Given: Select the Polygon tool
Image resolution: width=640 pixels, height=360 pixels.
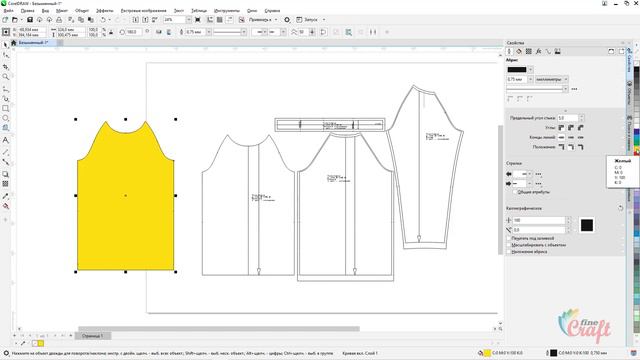Looking at the screenshot, I should click(x=6, y=128).
